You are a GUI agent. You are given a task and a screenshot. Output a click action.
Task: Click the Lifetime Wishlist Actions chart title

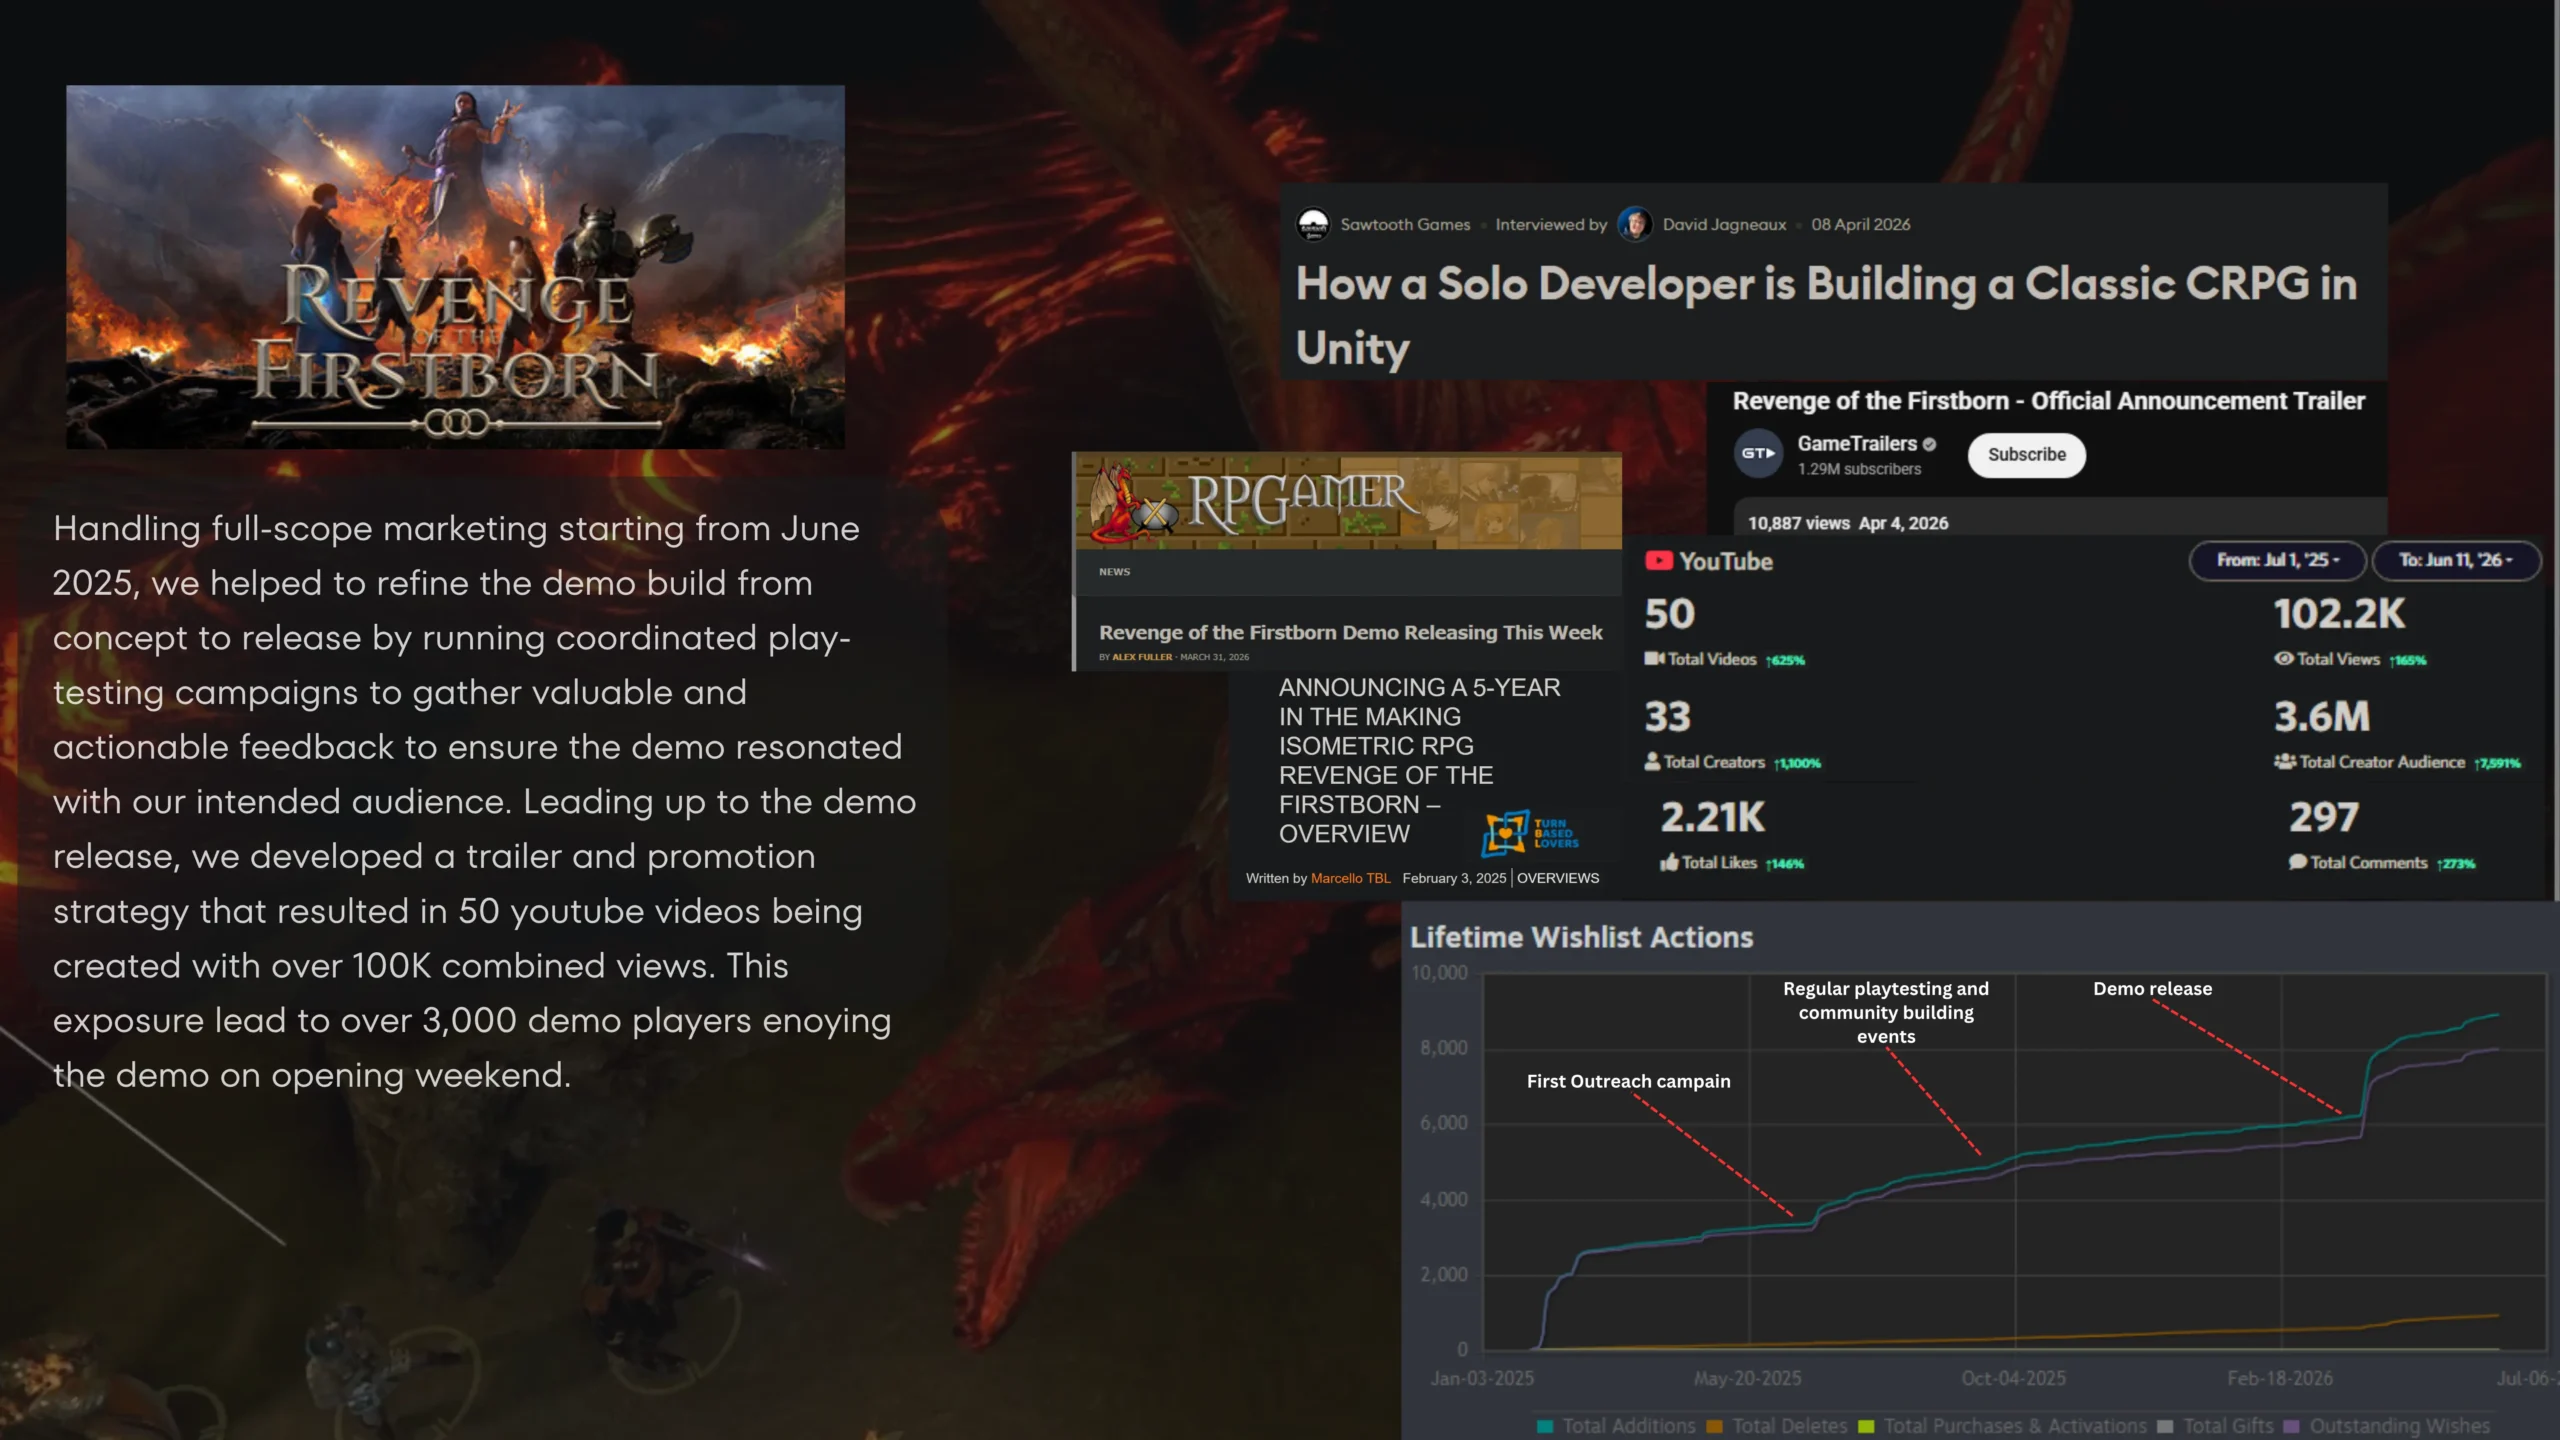point(1581,937)
